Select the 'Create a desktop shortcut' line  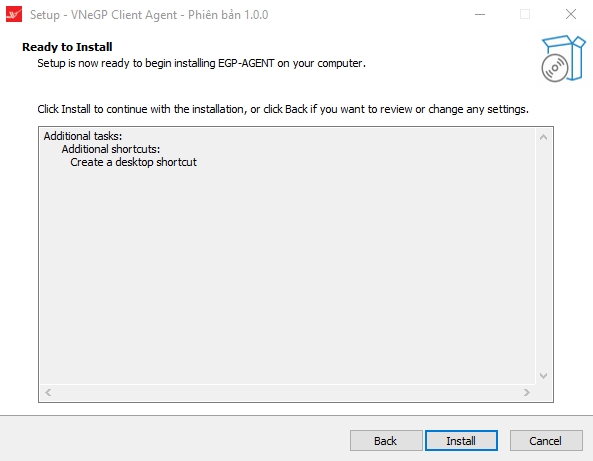[x=134, y=162]
